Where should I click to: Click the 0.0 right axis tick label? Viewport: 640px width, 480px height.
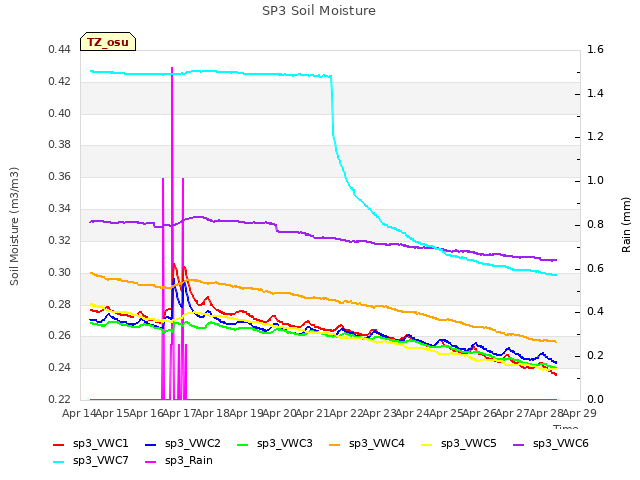595,399
